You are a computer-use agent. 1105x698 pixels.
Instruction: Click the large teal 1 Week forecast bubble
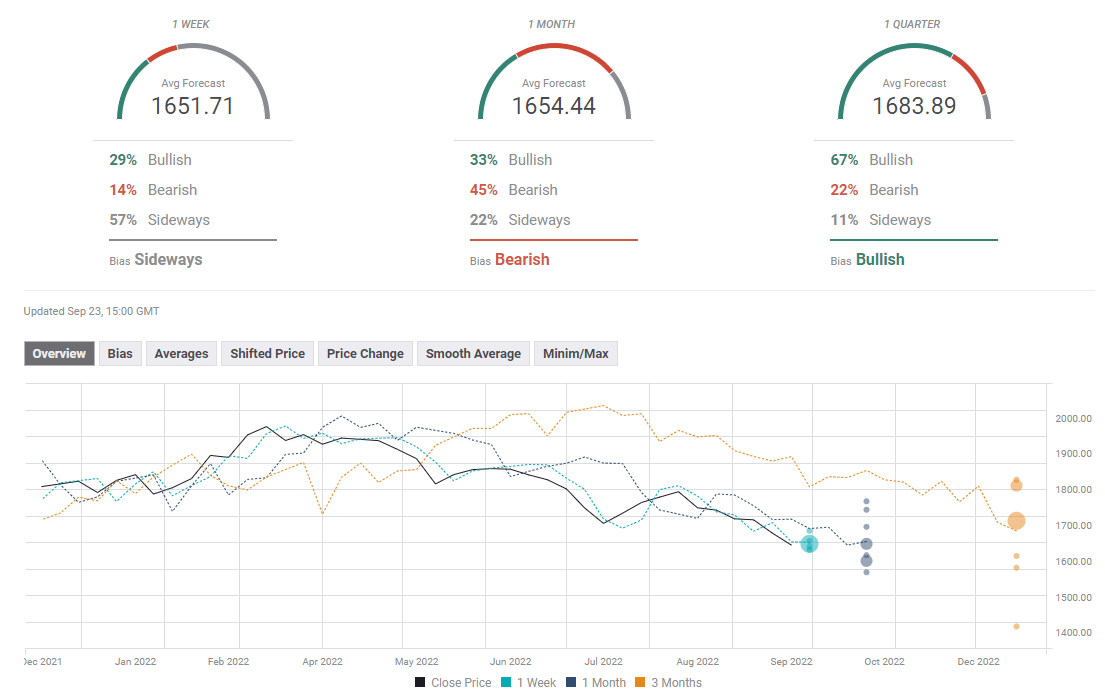[809, 544]
